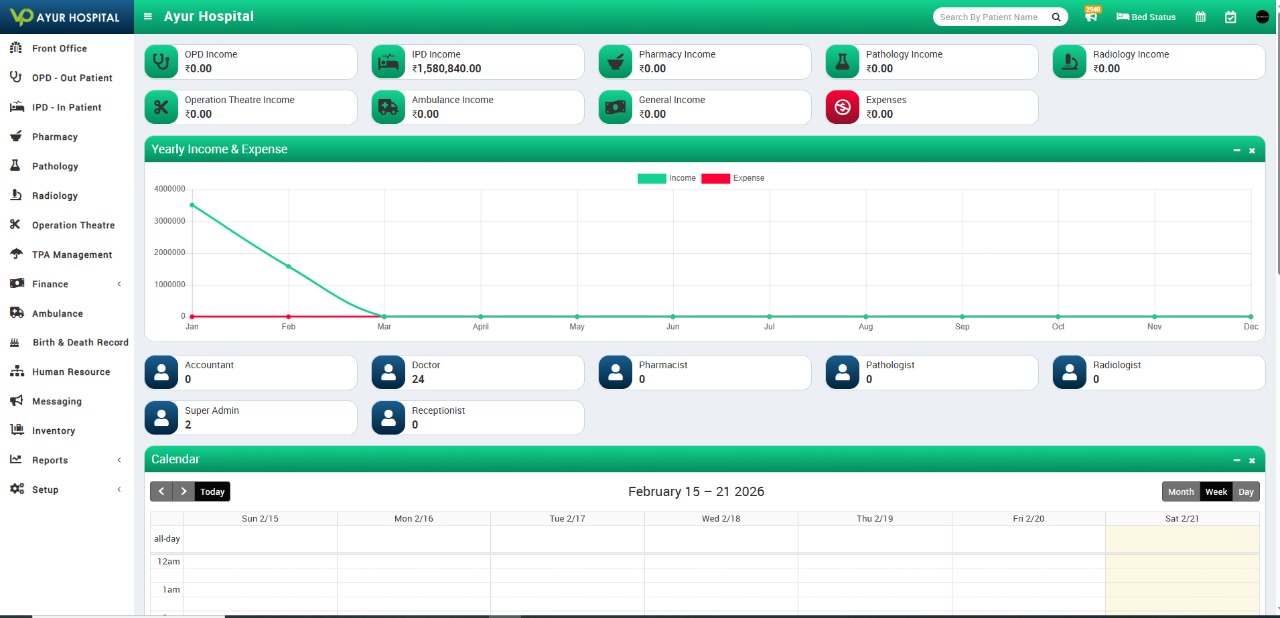Toggle the sidebar with the hamburger icon
Image resolution: width=1280 pixels, height=618 pixels.
[146, 16]
